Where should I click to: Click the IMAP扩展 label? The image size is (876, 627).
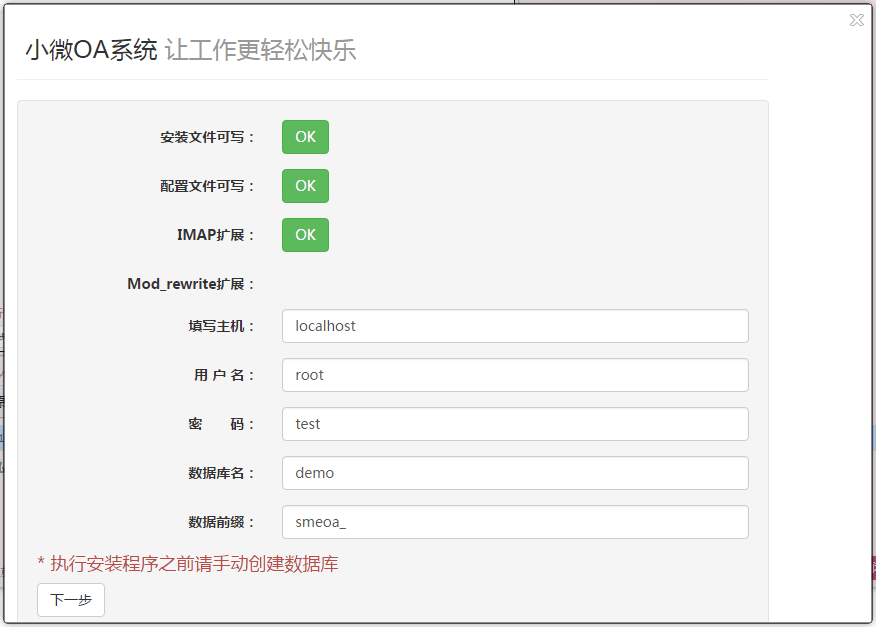click(x=216, y=235)
